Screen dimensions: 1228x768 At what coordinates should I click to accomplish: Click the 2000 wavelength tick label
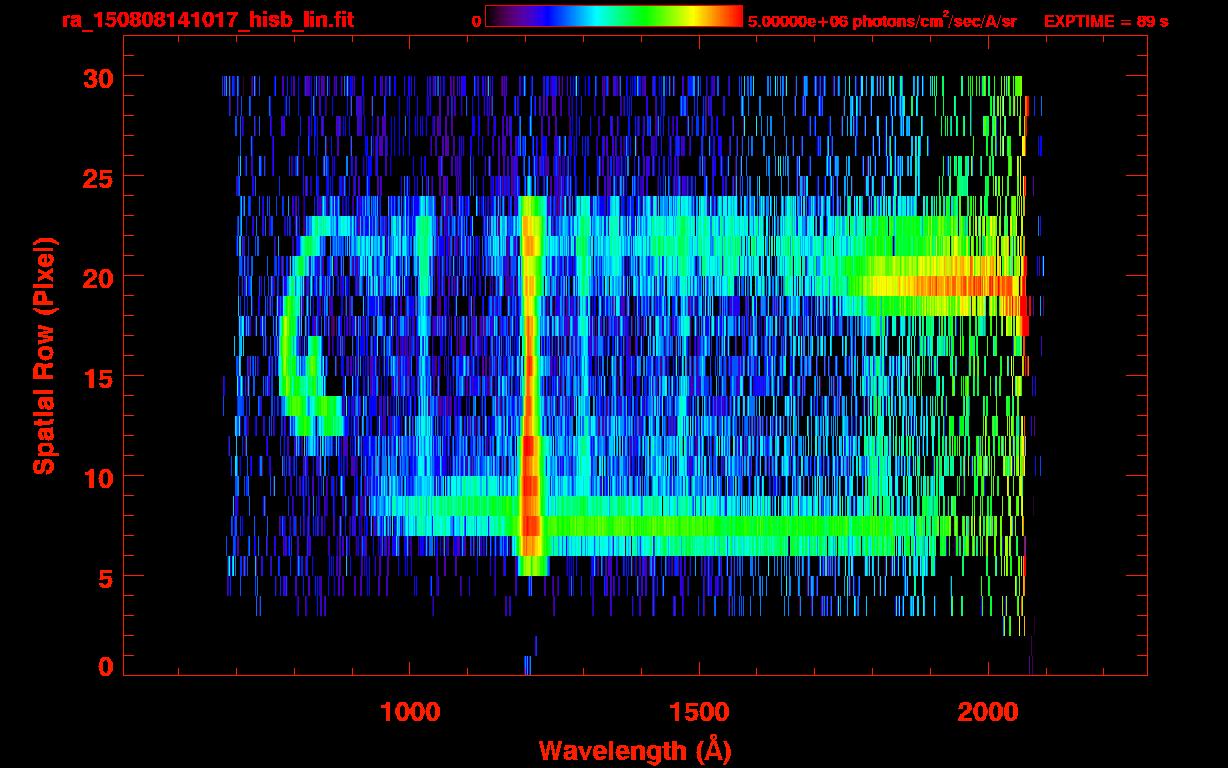click(988, 712)
